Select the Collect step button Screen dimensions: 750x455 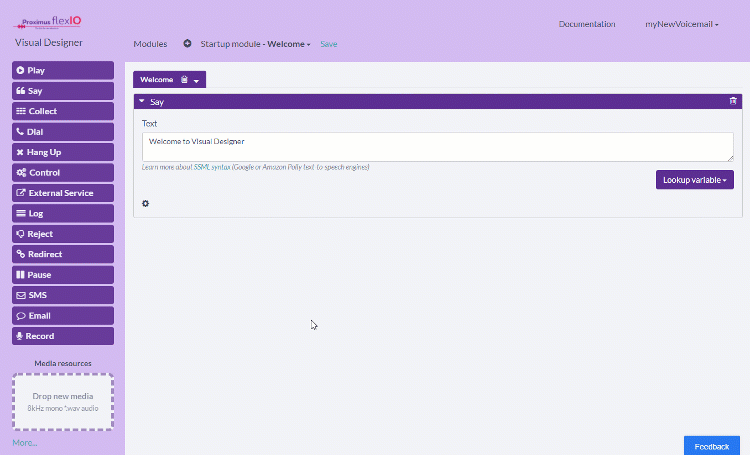63,111
